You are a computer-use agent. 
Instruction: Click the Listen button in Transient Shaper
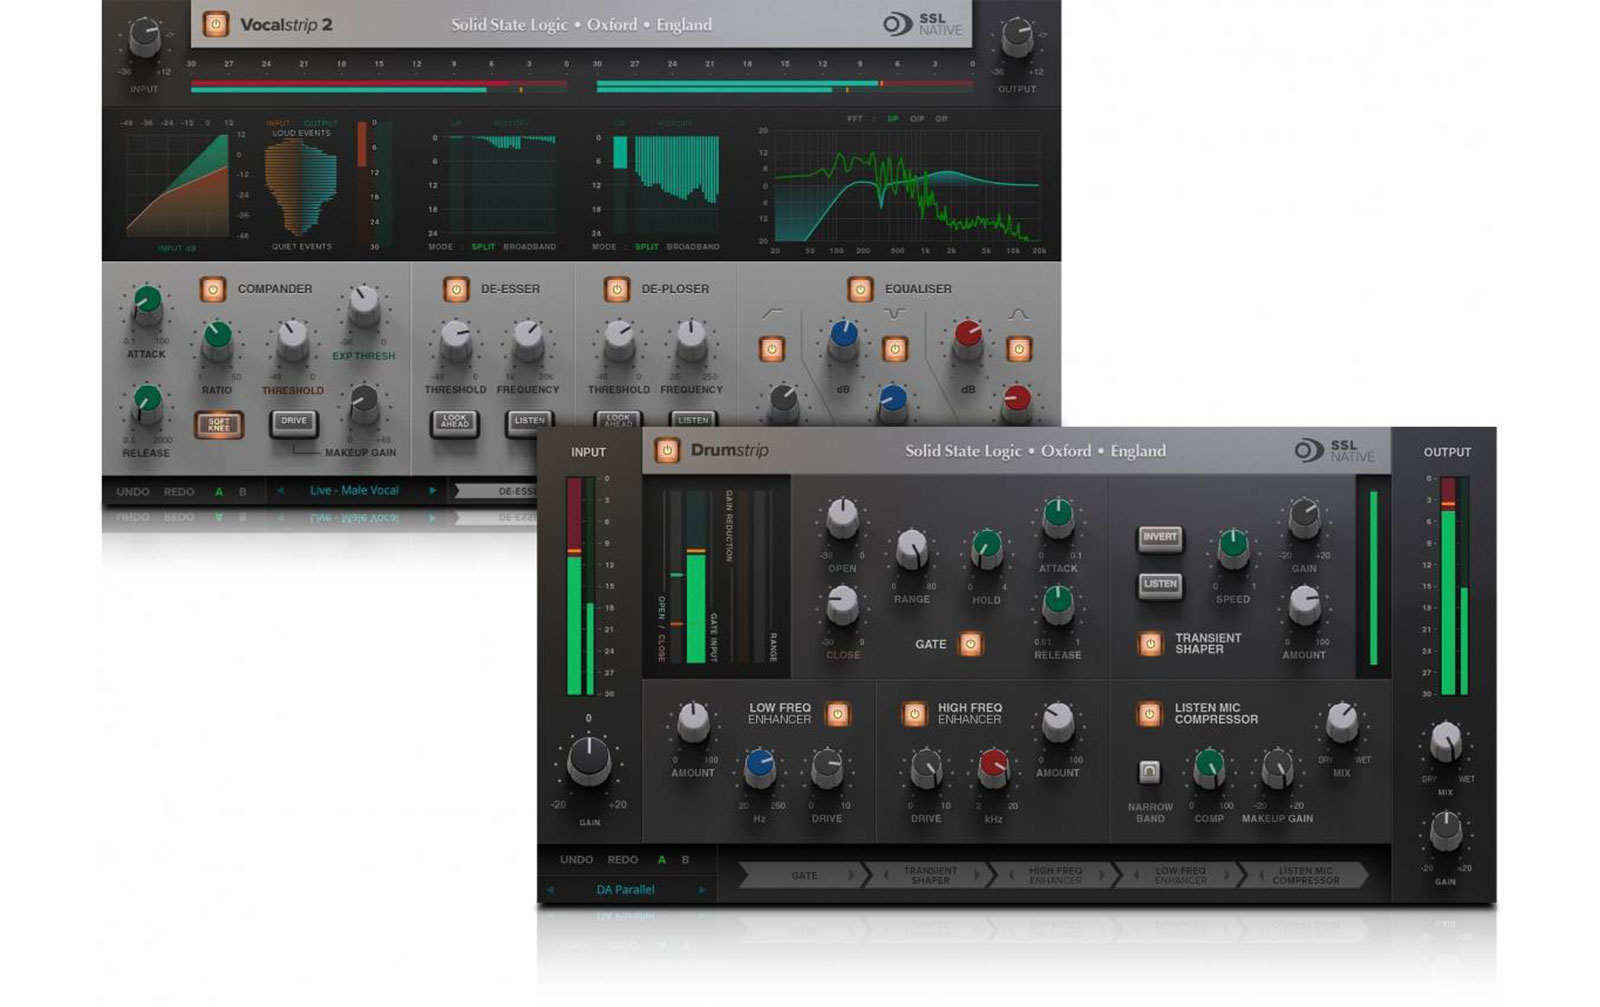[x=1160, y=584]
